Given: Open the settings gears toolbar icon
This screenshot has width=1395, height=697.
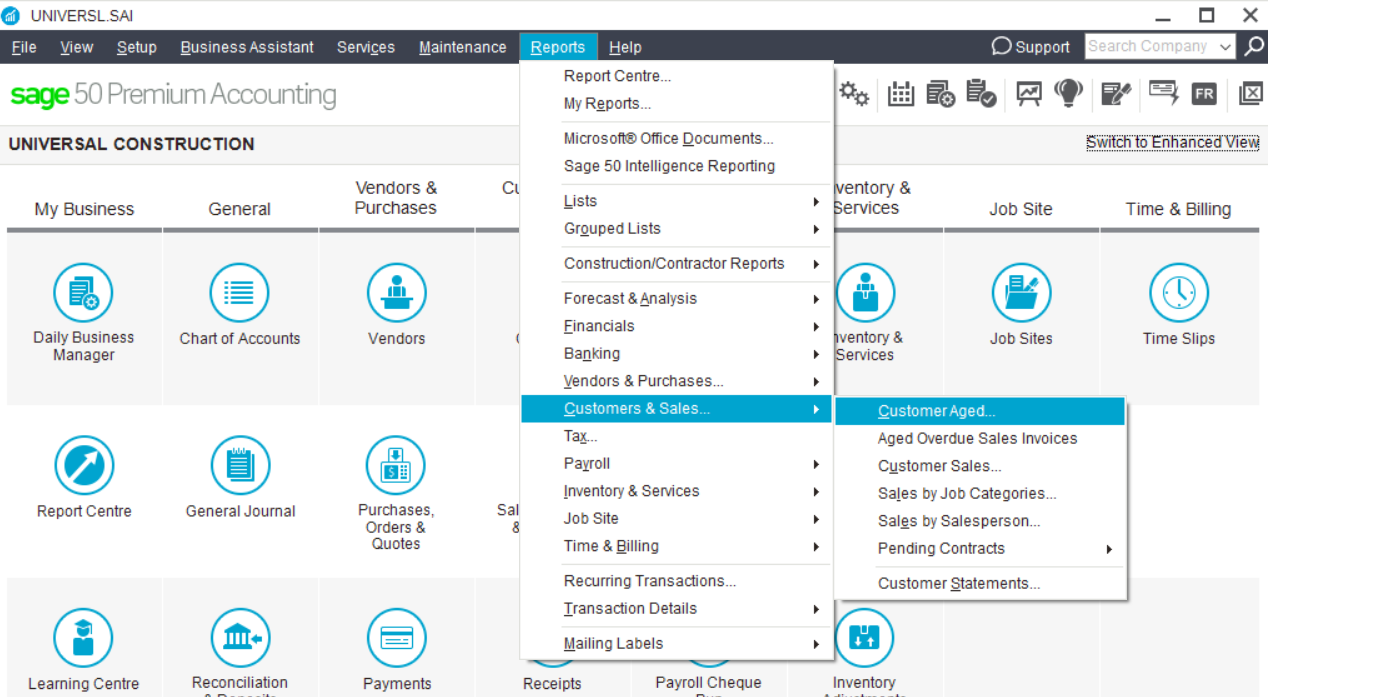Looking at the screenshot, I should point(854,94).
